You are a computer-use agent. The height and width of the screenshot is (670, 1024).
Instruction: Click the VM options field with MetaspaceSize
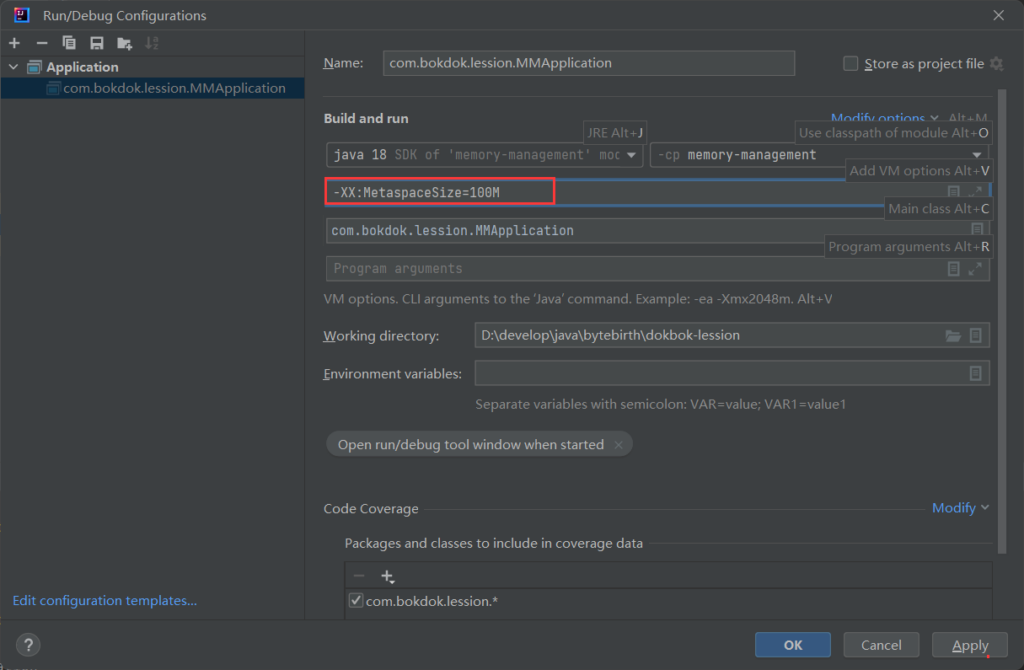(x=657, y=192)
